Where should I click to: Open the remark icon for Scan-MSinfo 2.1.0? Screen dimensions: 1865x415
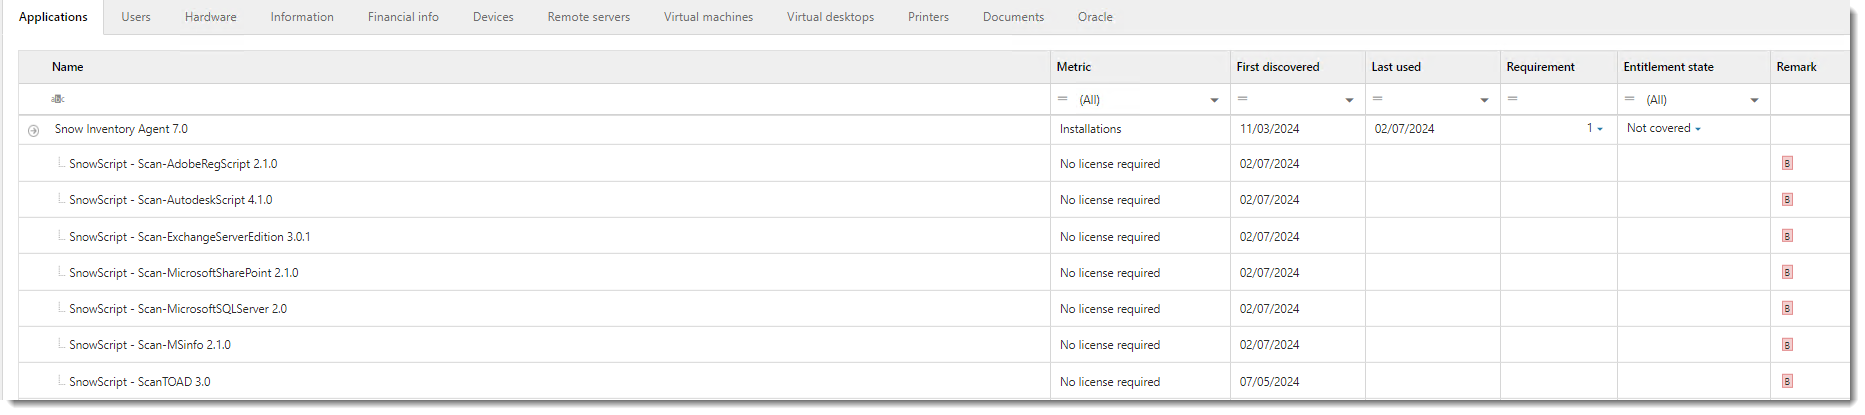point(1787,344)
